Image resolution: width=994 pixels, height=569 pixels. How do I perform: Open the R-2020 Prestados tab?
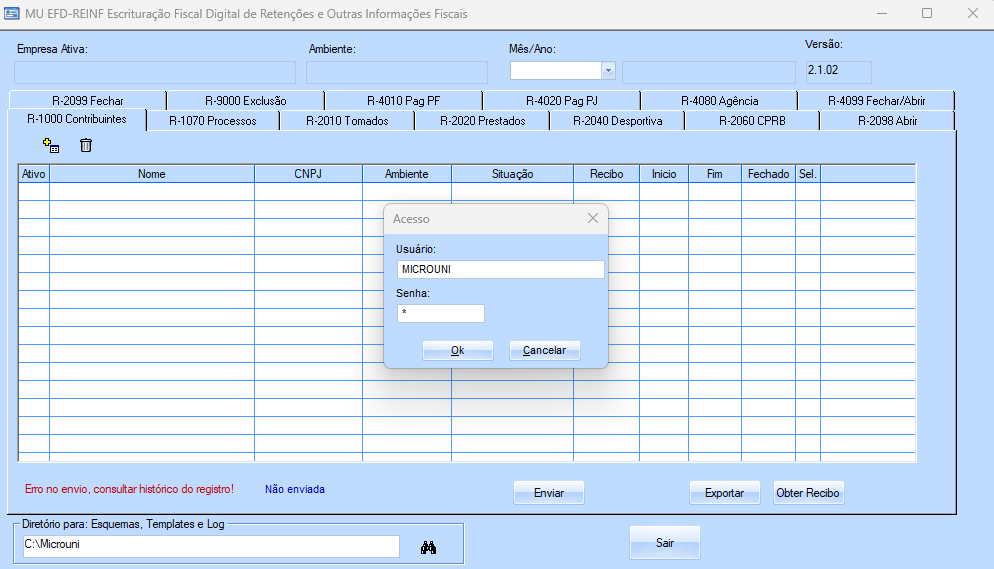[482, 121]
